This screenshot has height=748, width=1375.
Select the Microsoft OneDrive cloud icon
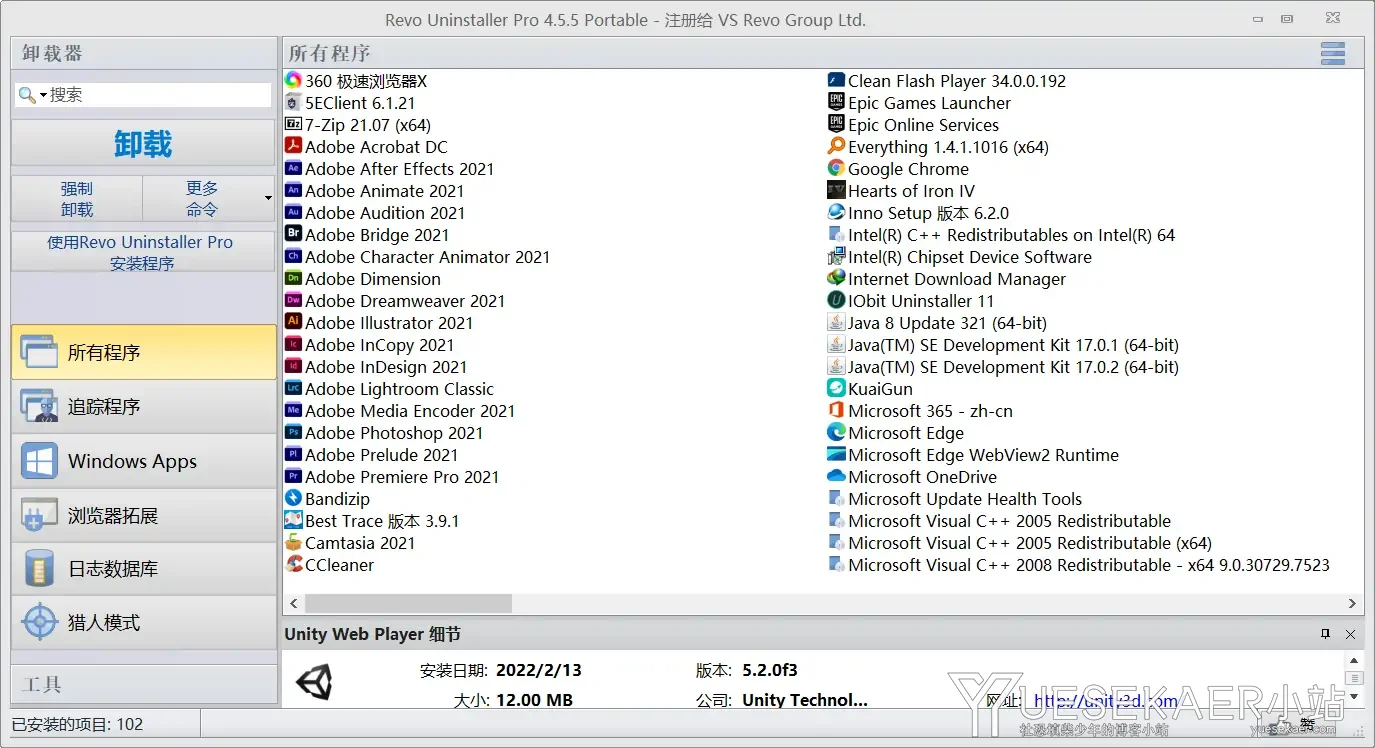pos(836,476)
